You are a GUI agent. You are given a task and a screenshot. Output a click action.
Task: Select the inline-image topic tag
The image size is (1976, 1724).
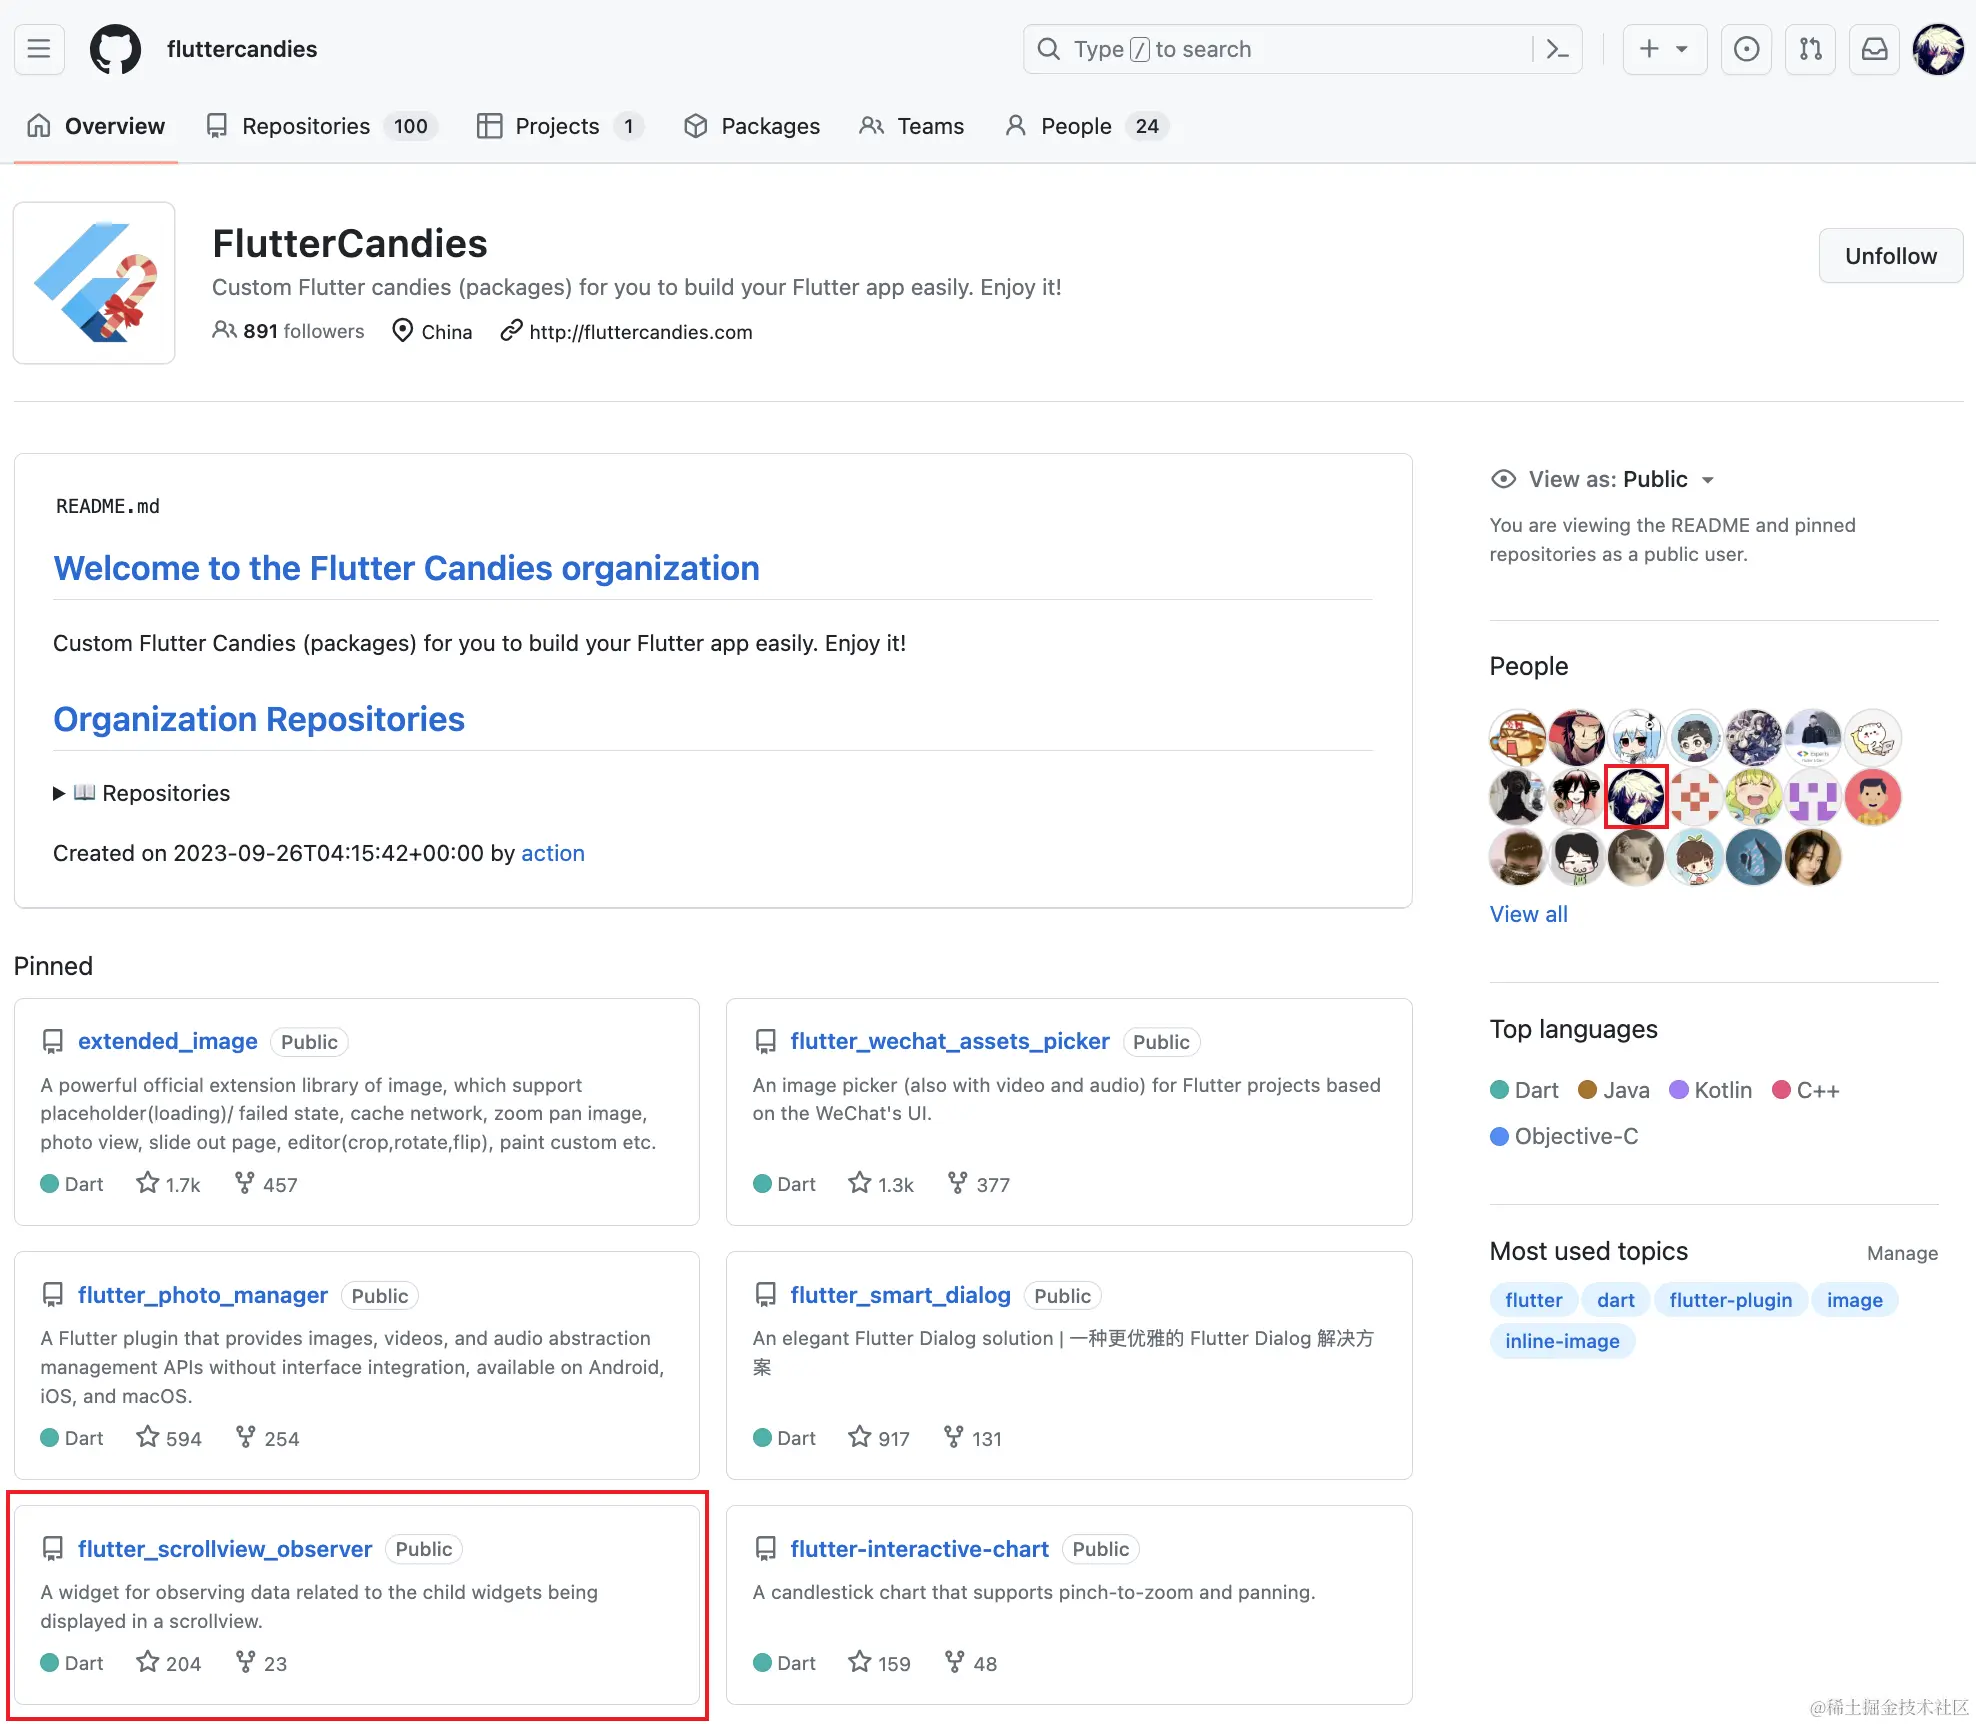tap(1562, 1341)
